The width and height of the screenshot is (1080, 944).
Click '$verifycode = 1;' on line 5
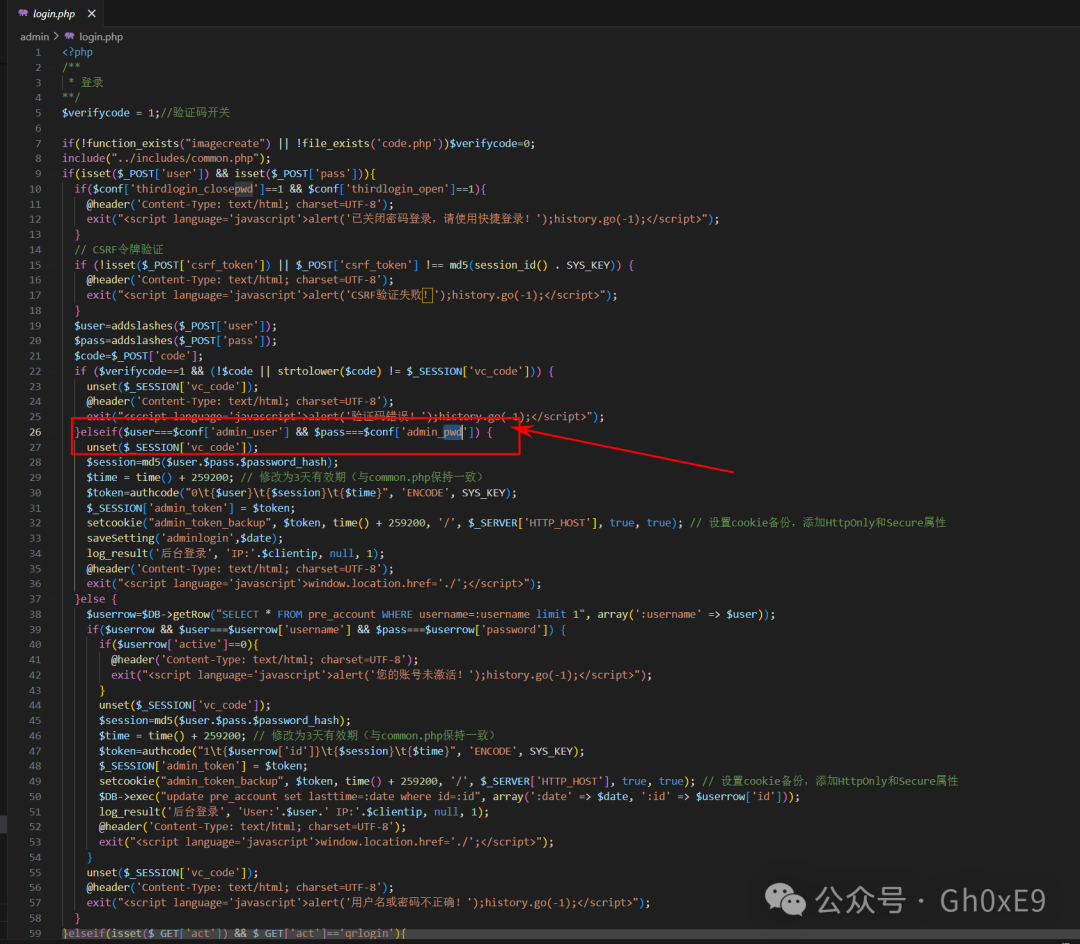[111, 113]
